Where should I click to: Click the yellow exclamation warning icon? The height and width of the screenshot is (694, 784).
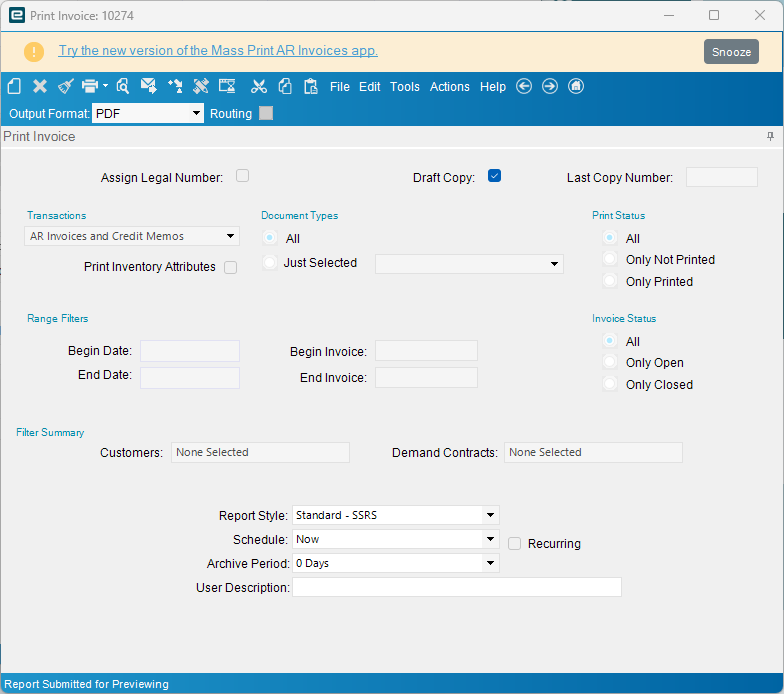[34, 52]
